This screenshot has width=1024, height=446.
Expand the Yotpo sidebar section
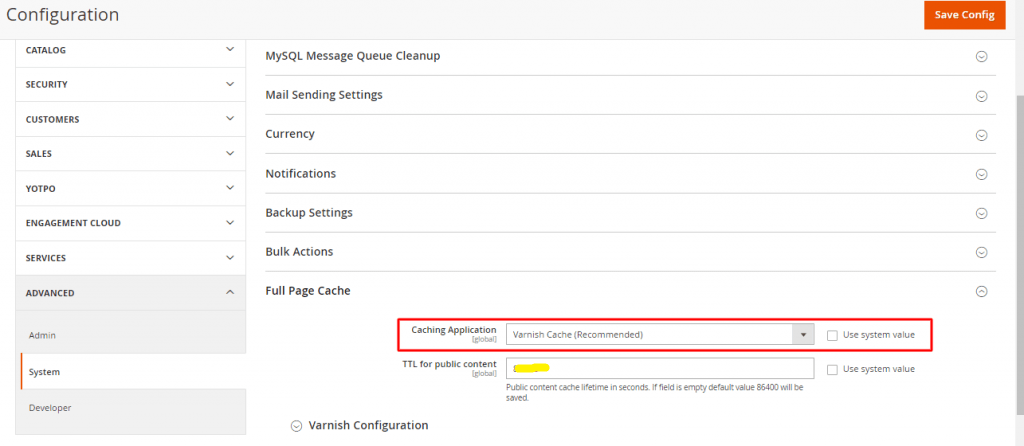131,188
